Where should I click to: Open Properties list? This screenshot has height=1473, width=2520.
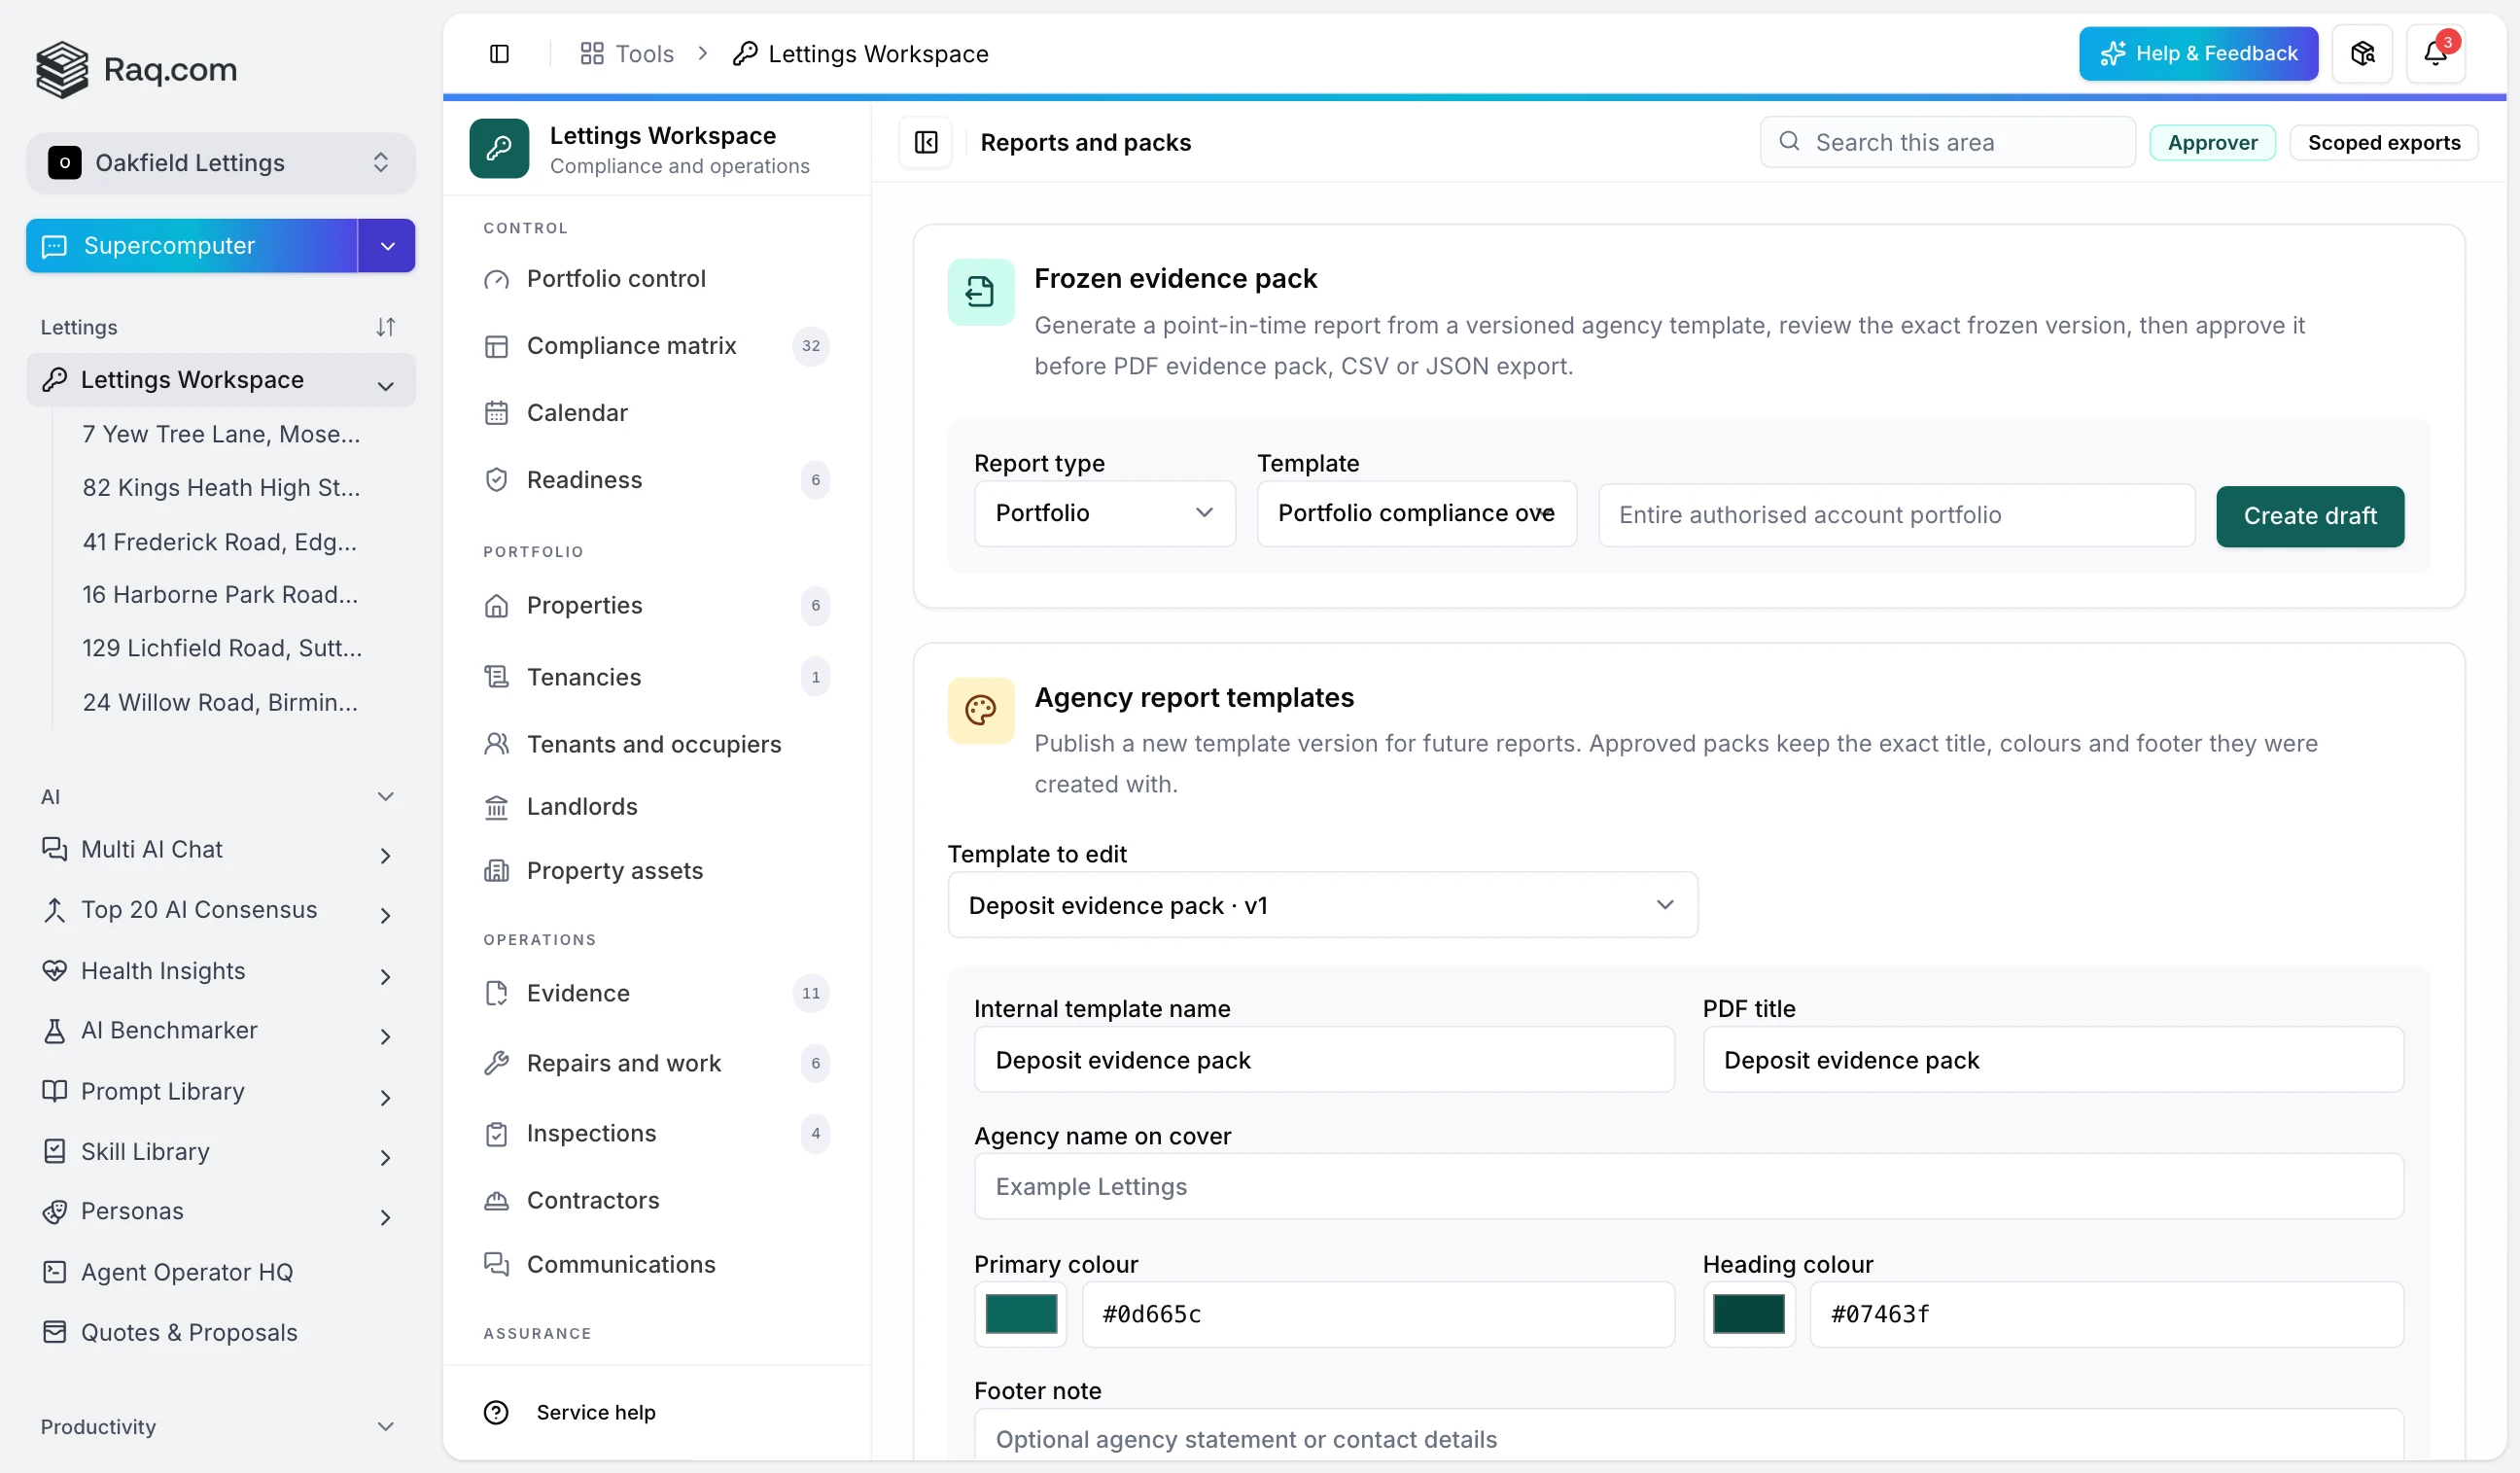656,606
